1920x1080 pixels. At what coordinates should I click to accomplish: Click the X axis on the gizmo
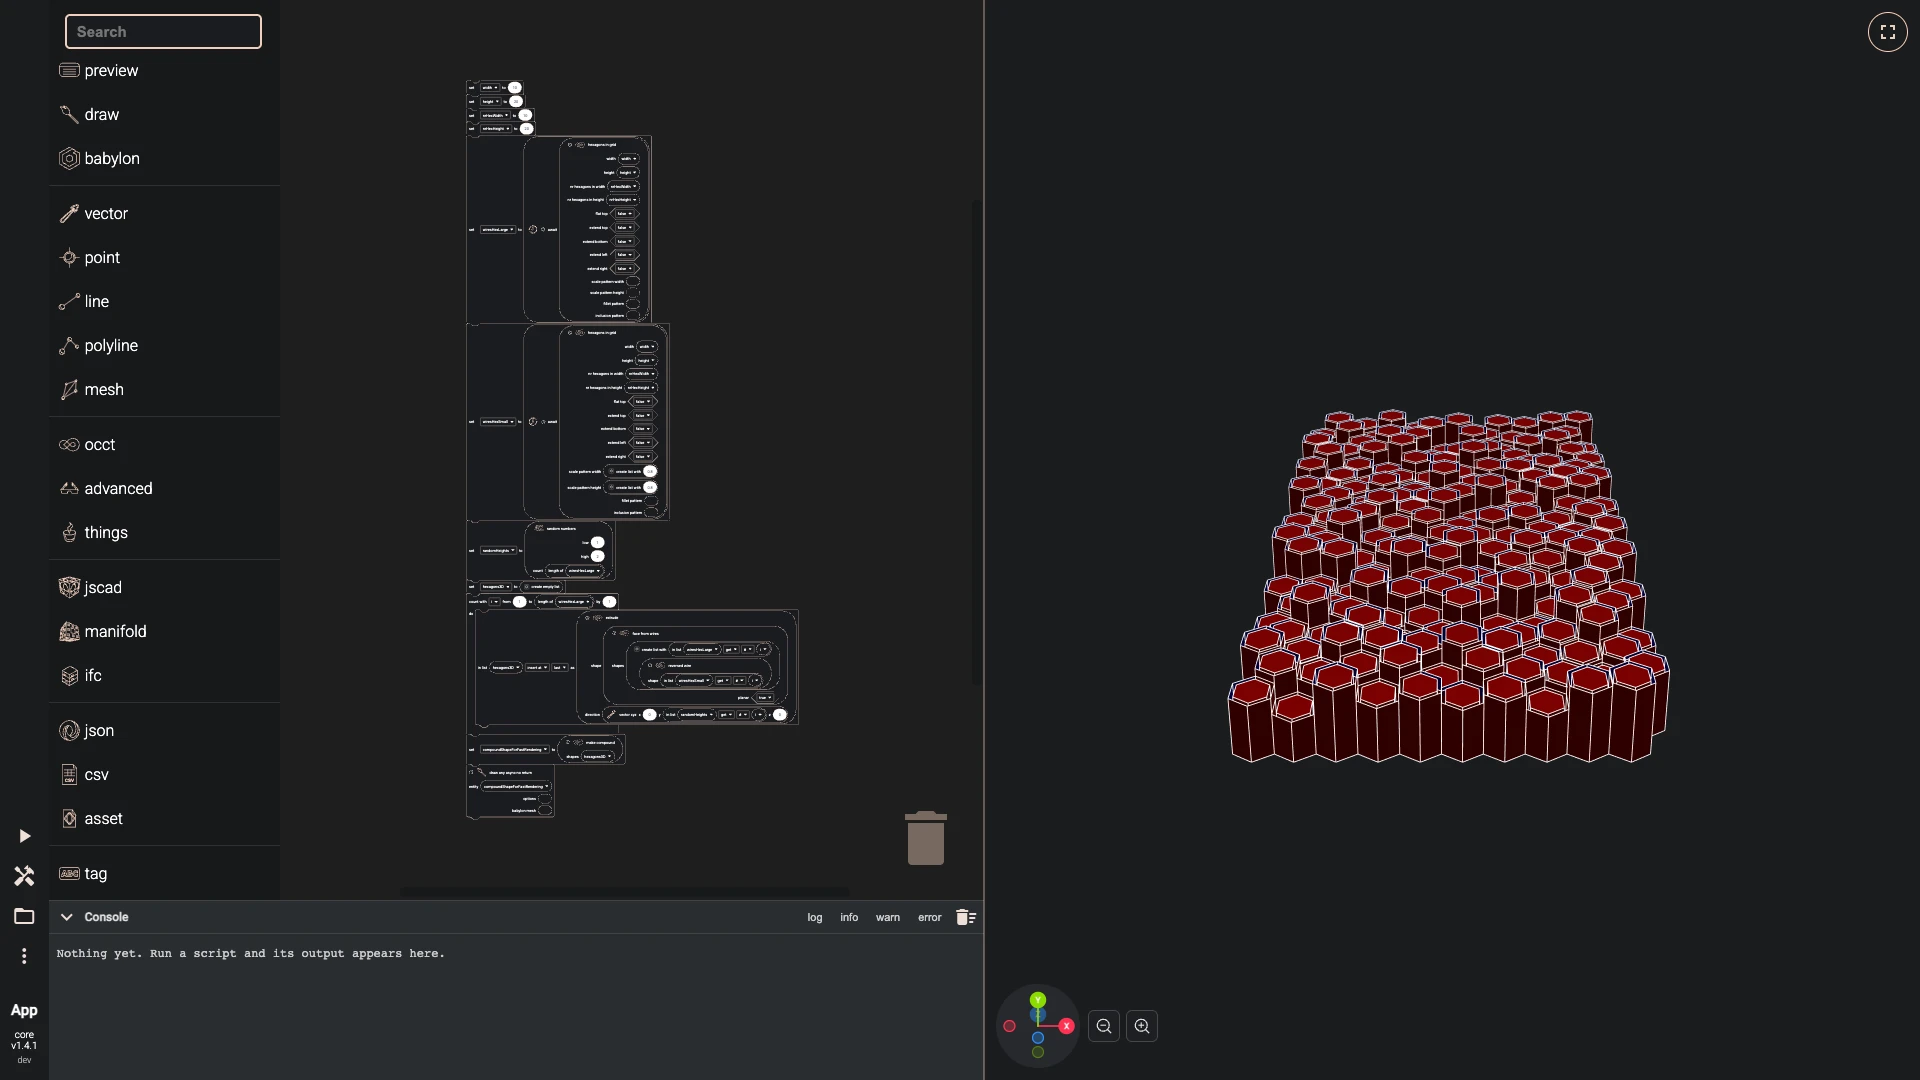[1067, 1026]
